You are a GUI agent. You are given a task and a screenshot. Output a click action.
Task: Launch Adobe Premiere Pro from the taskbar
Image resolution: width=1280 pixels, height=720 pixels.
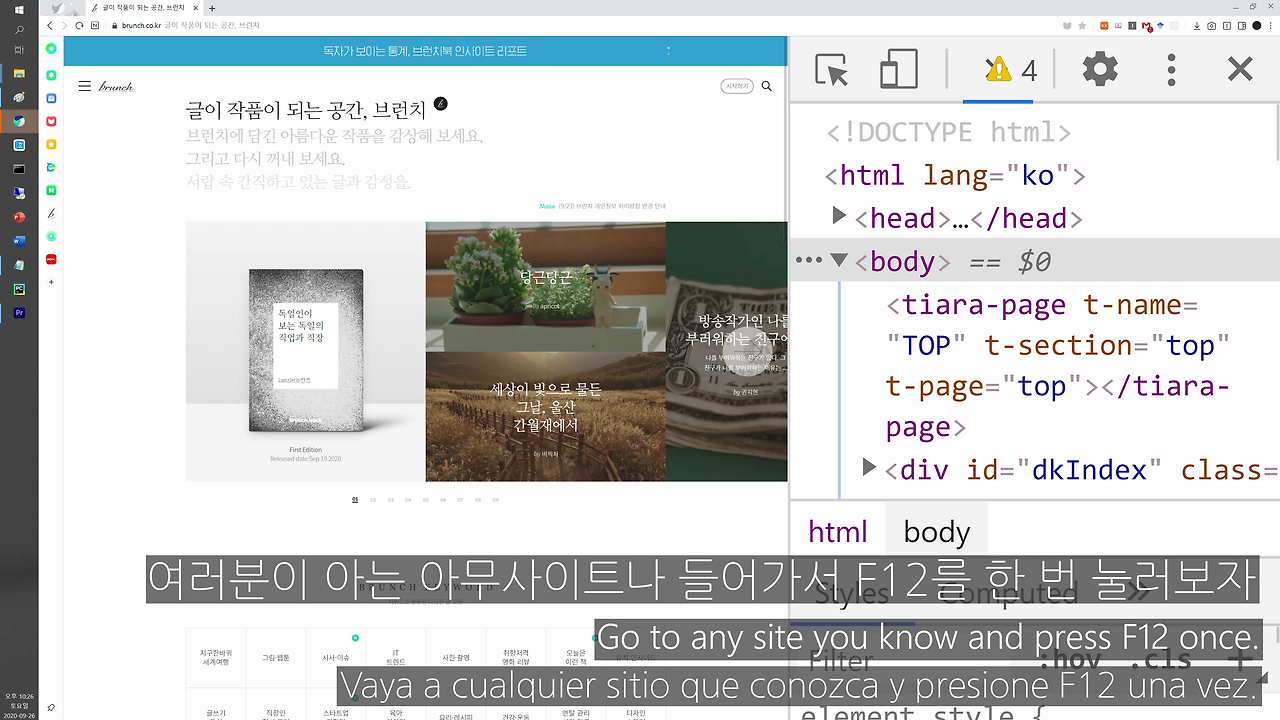(20, 312)
